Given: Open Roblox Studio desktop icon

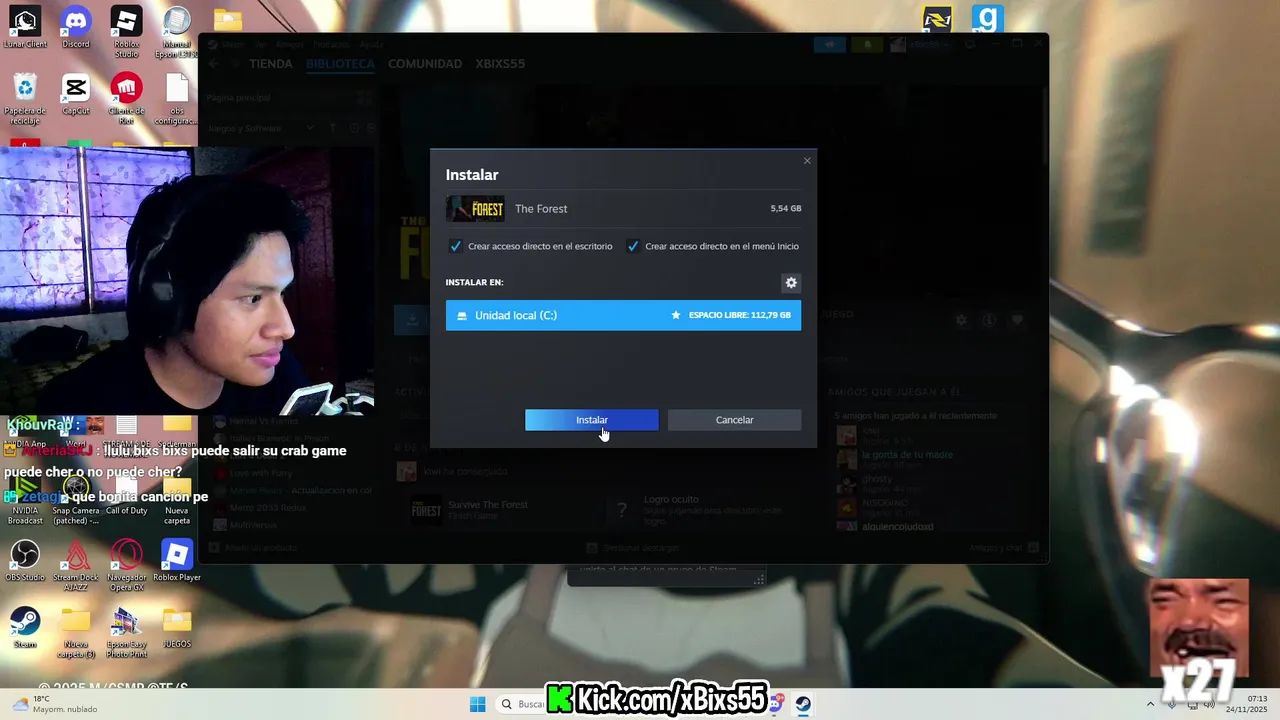Looking at the screenshot, I should point(126,32).
